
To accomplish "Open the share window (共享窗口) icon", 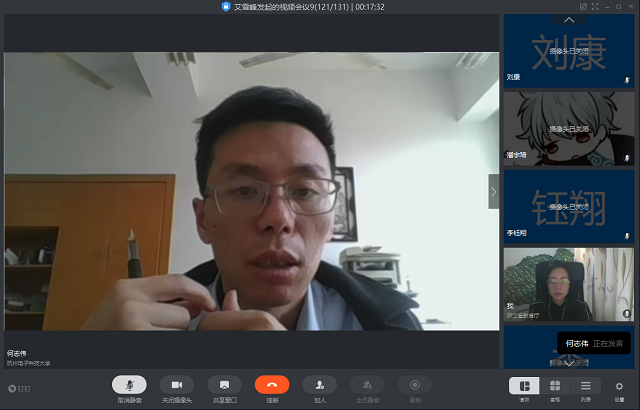I will 224,384.
